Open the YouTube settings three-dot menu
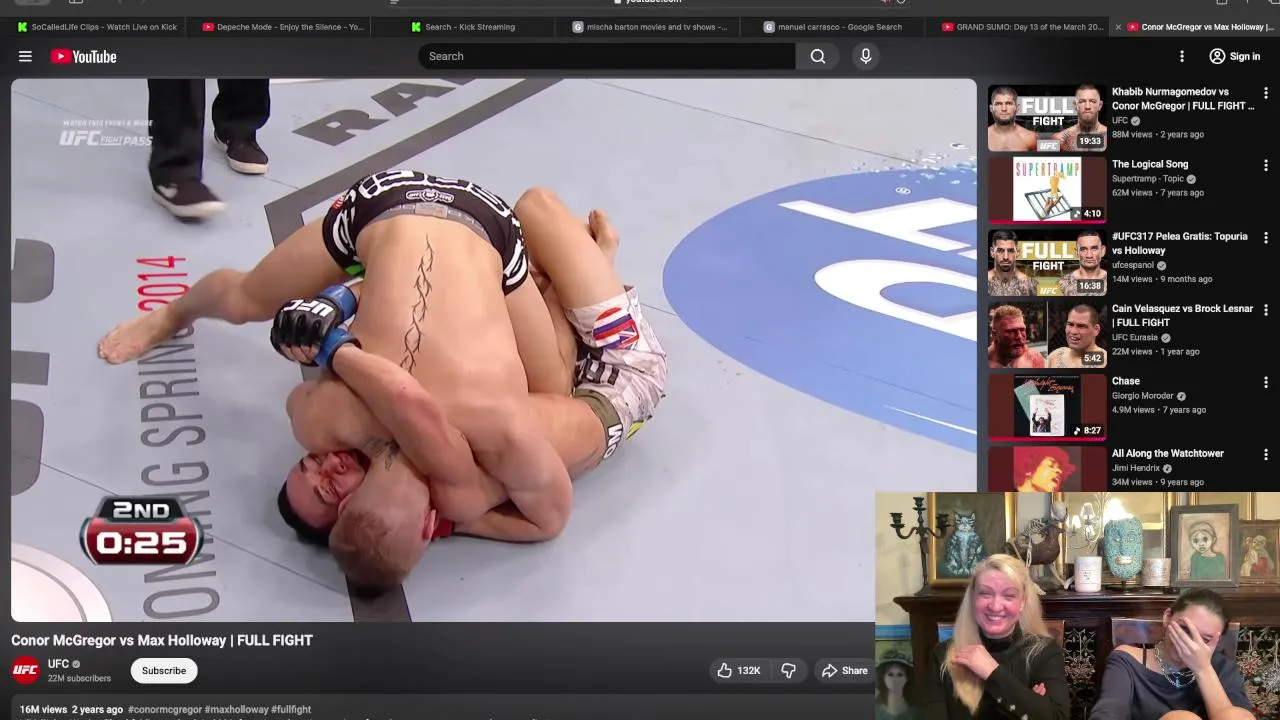 (x=1182, y=56)
